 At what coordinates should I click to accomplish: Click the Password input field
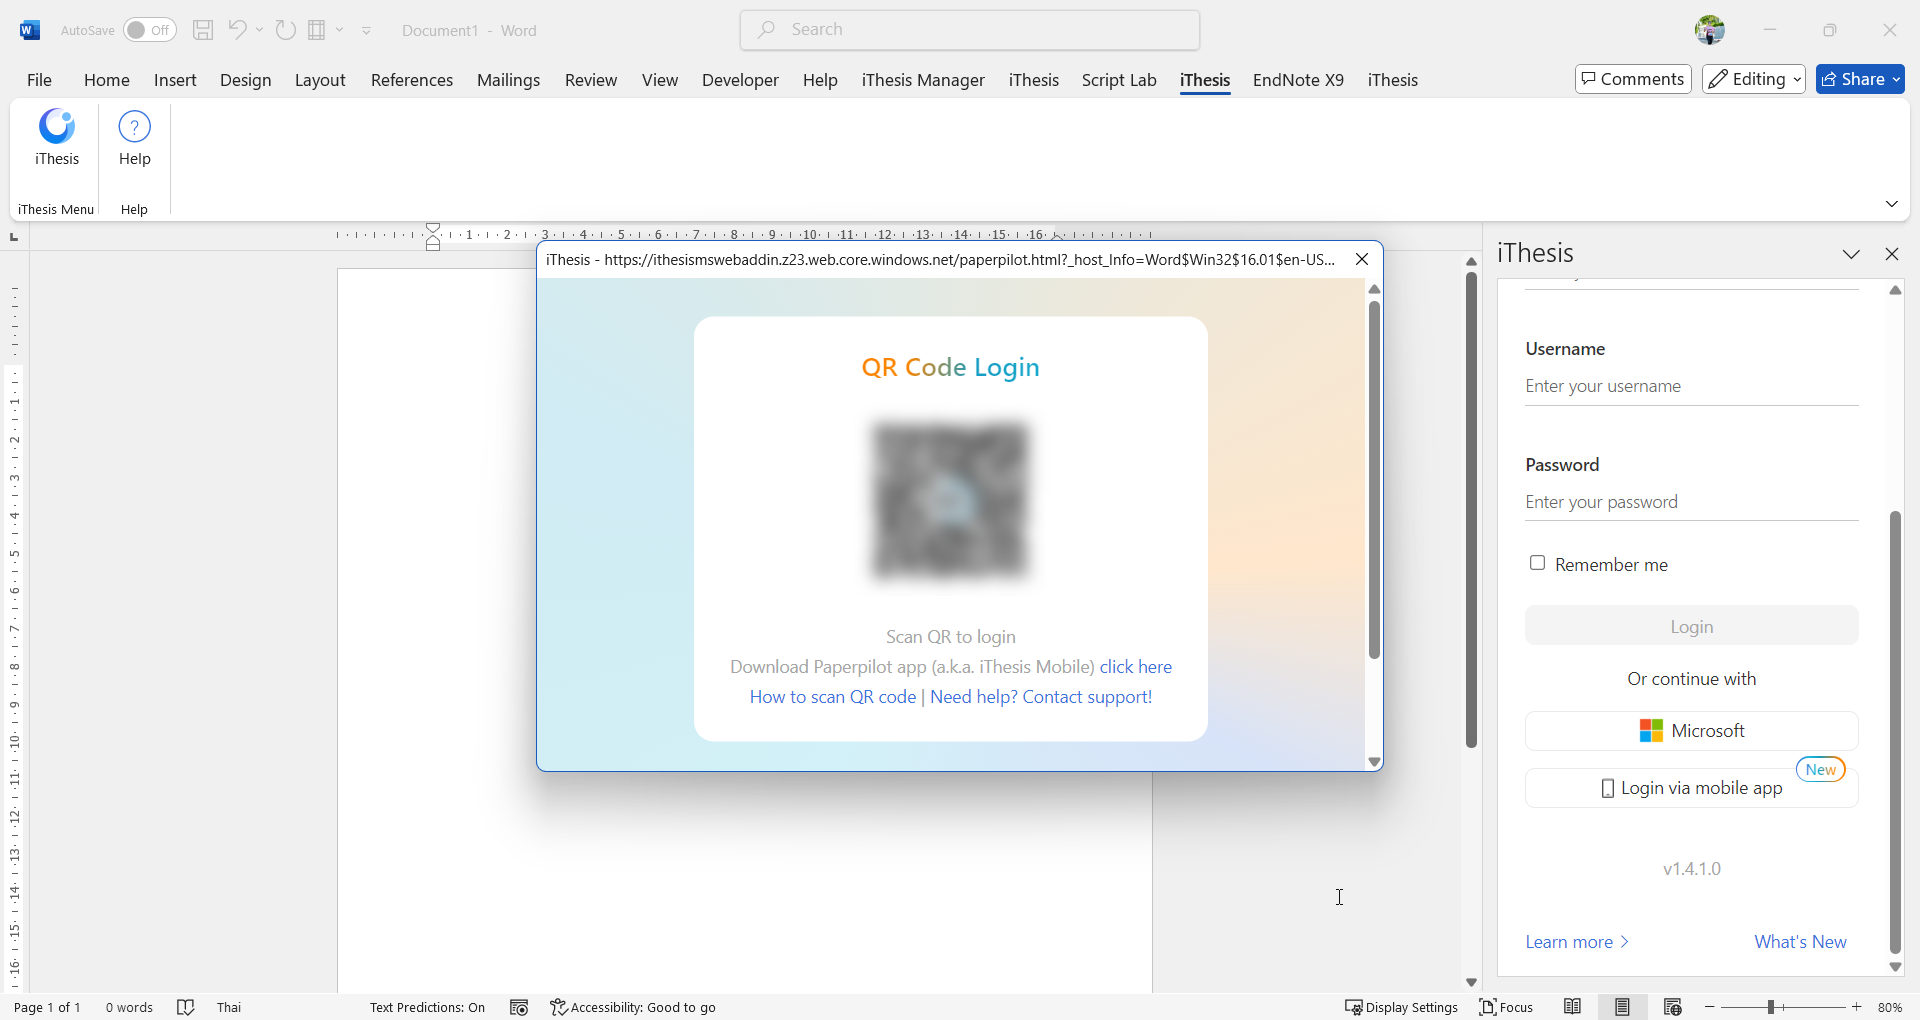(1692, 502)
